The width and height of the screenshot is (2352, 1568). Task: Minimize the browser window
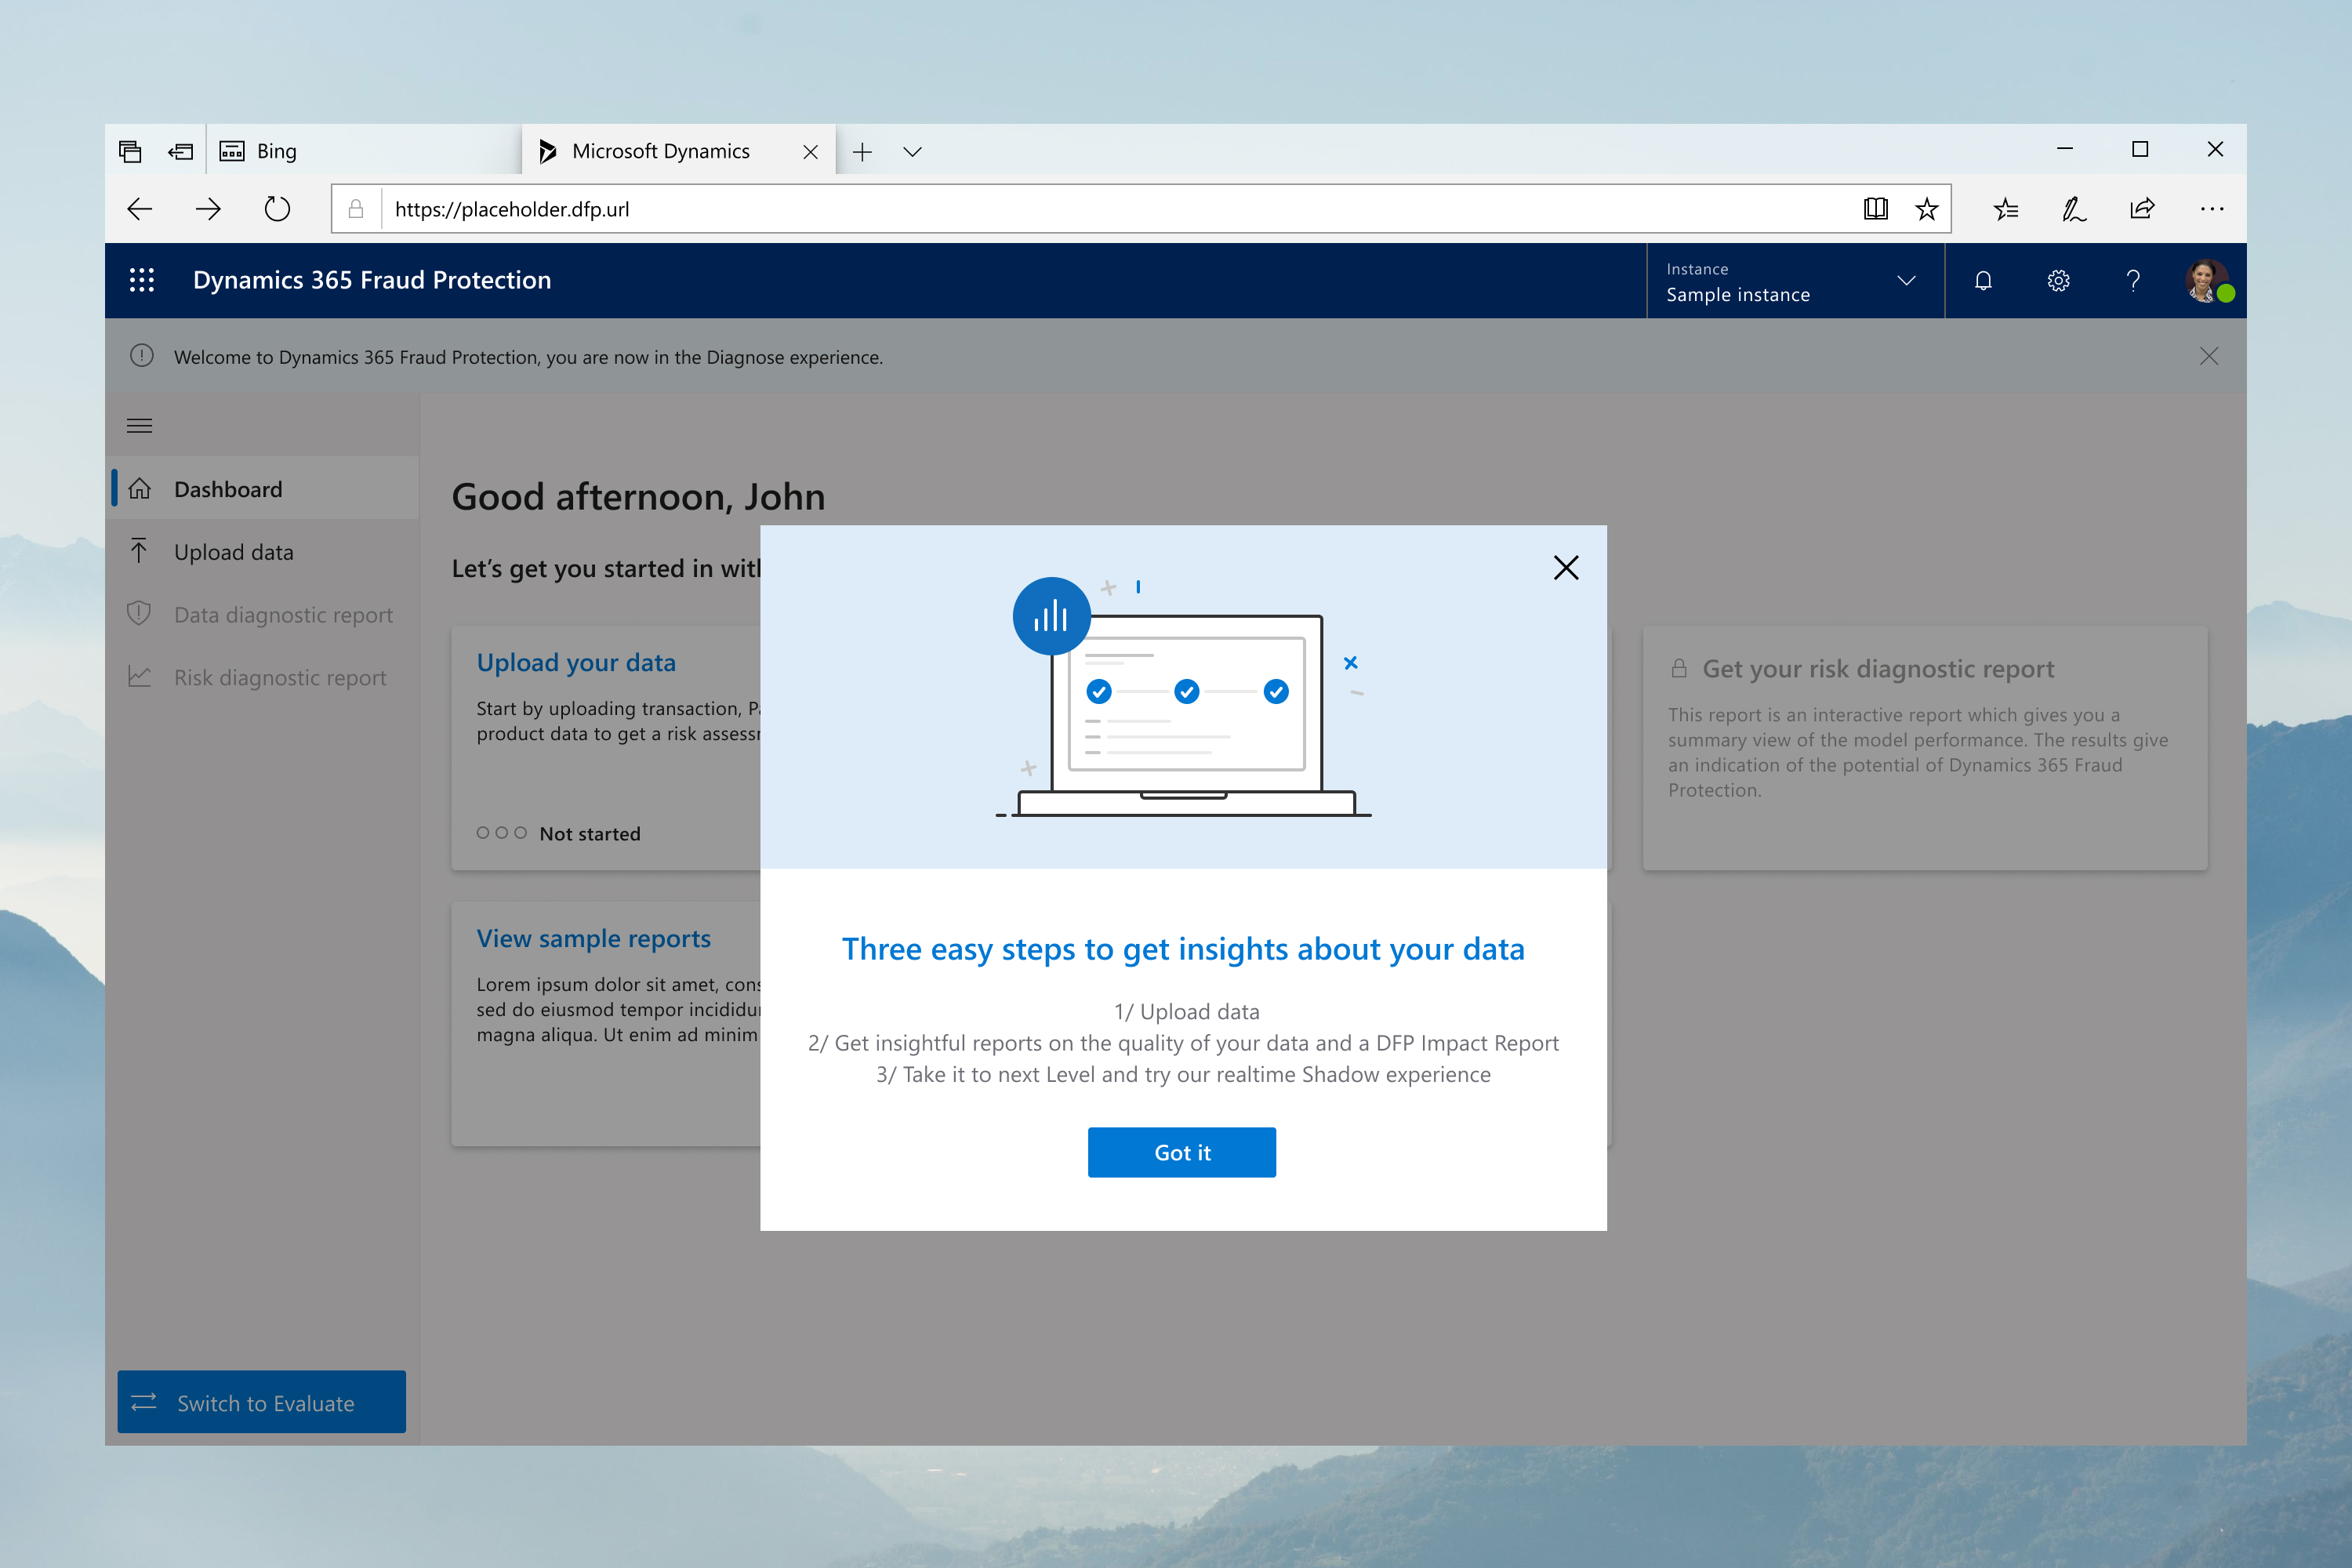[x=2065, y=149]
